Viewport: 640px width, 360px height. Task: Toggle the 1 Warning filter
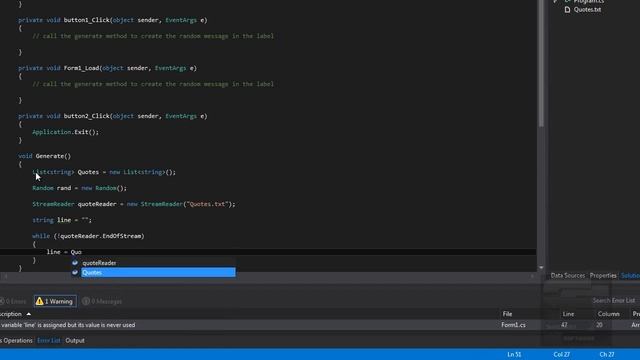pyautogui.click(x=55, y=301)
